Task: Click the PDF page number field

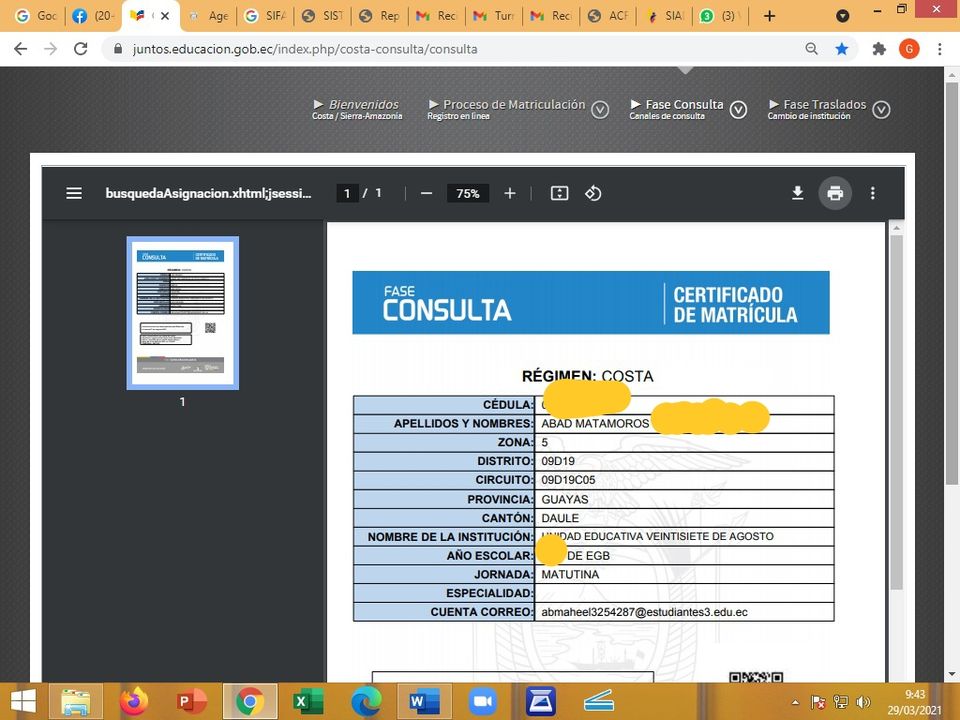Action: 347,193
